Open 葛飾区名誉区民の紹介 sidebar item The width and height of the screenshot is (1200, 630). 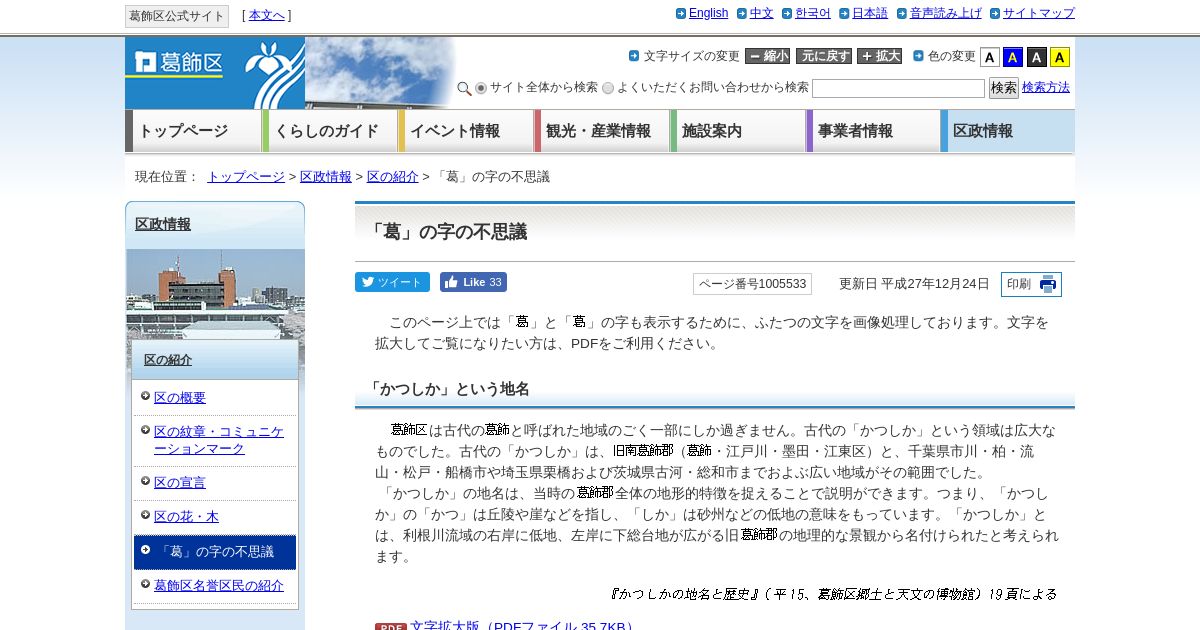click(219, 586)
